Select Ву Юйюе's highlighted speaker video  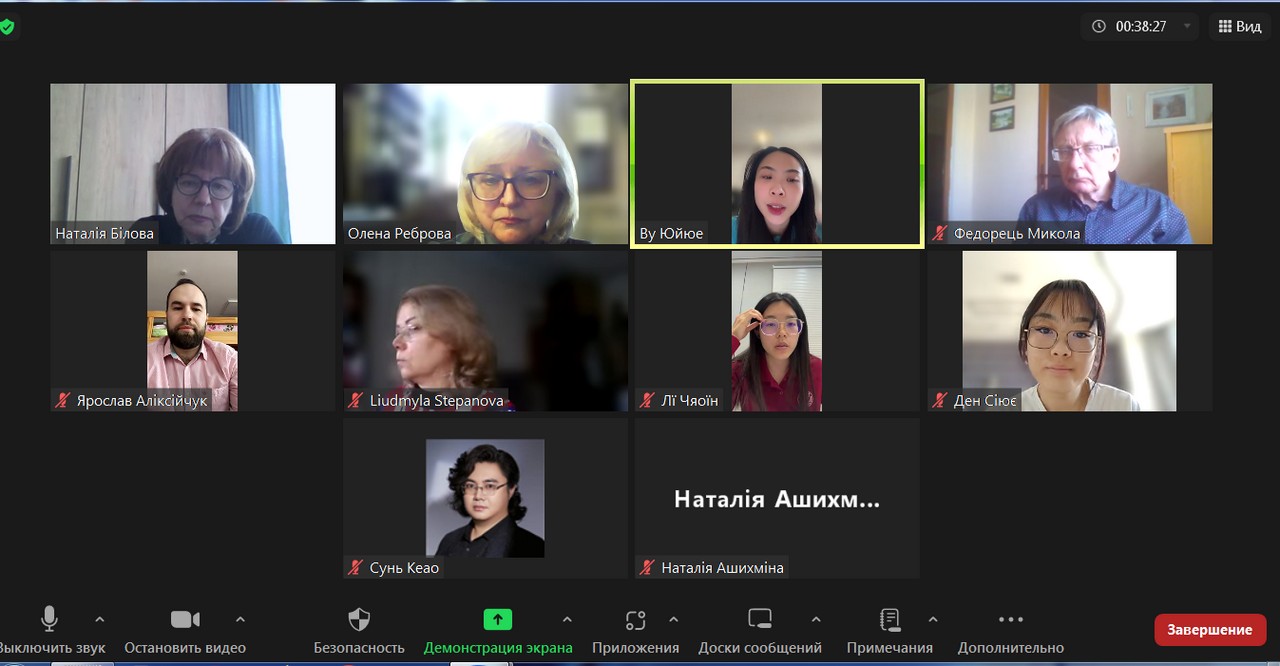(x=777, y=163)
